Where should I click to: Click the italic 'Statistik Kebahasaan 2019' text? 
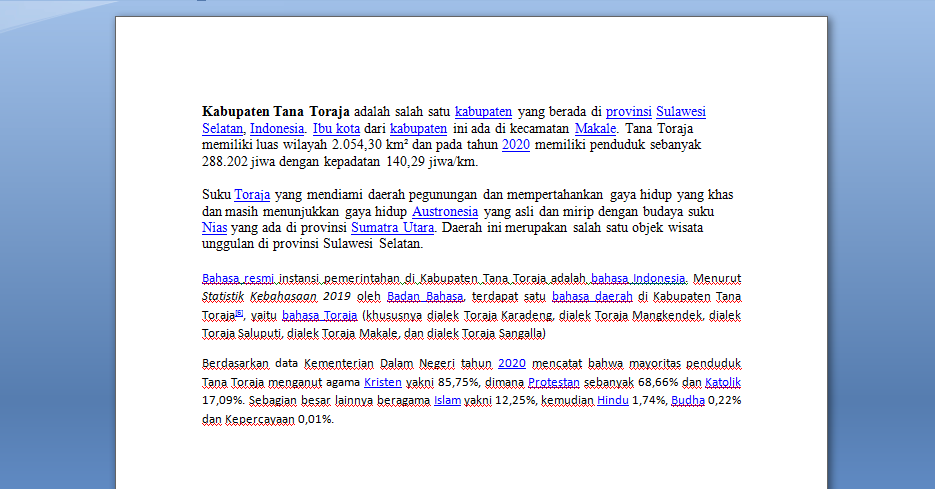(x=276, y=296)
